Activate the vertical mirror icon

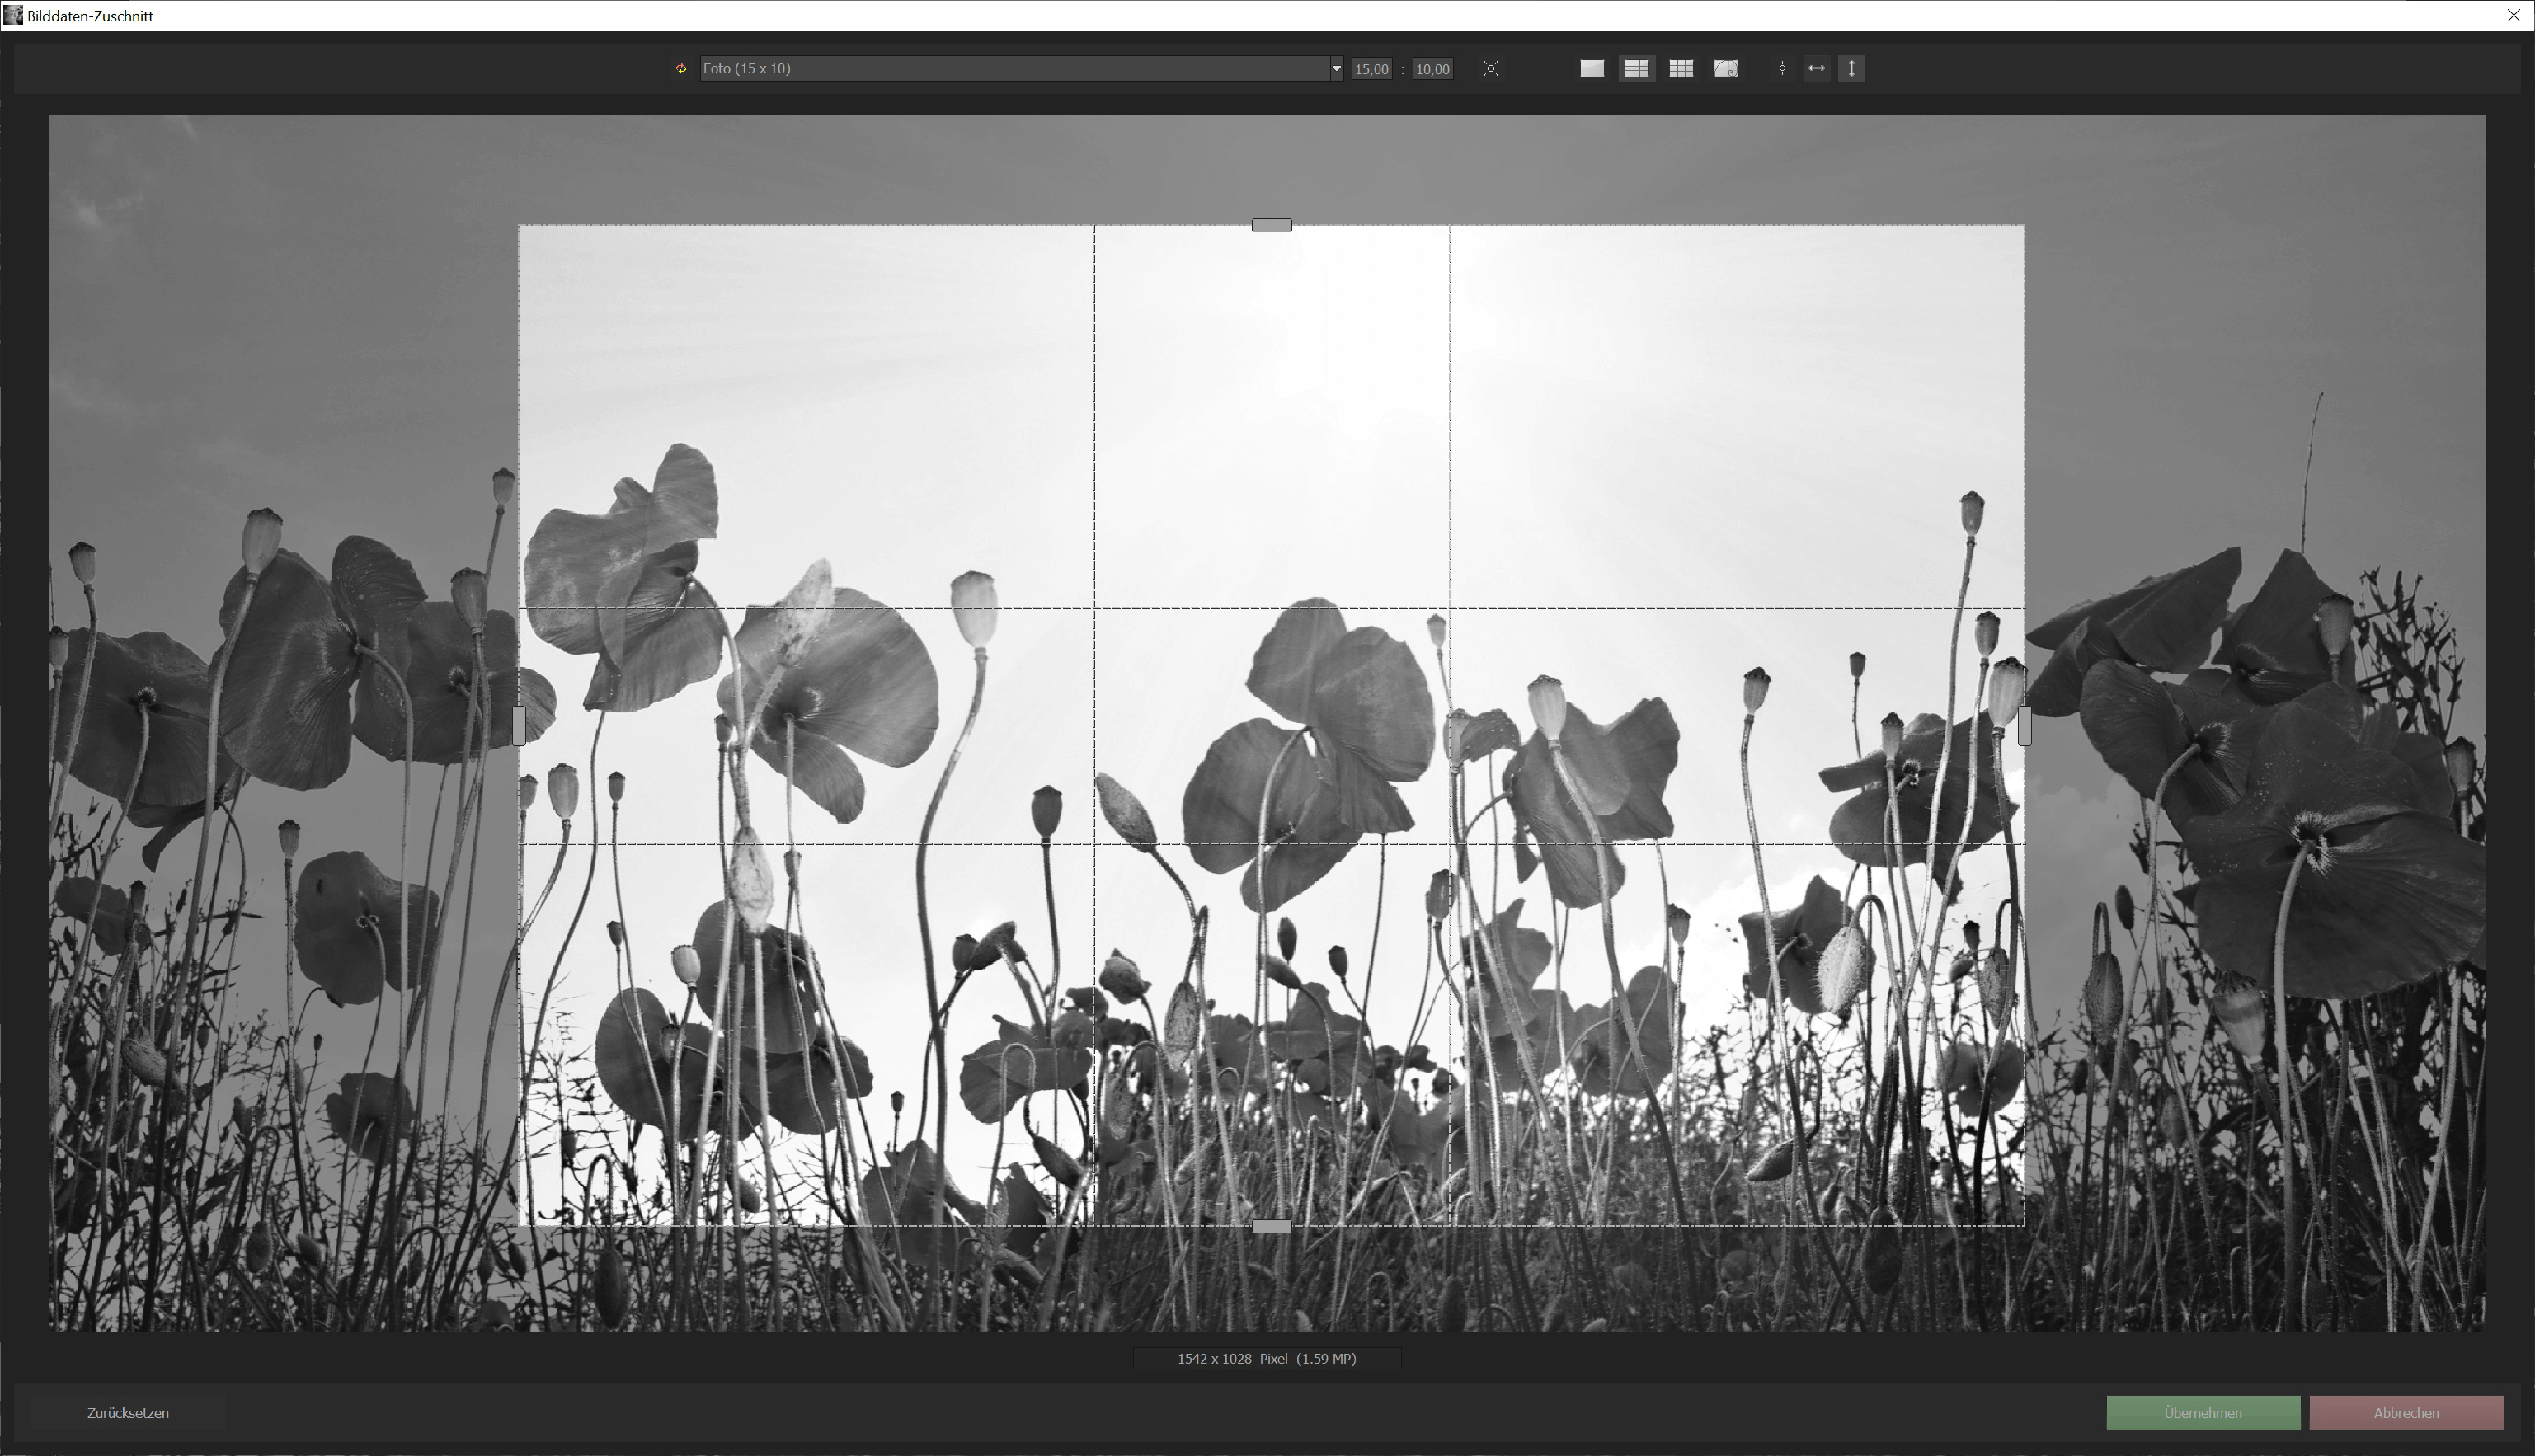[1851, 68]
